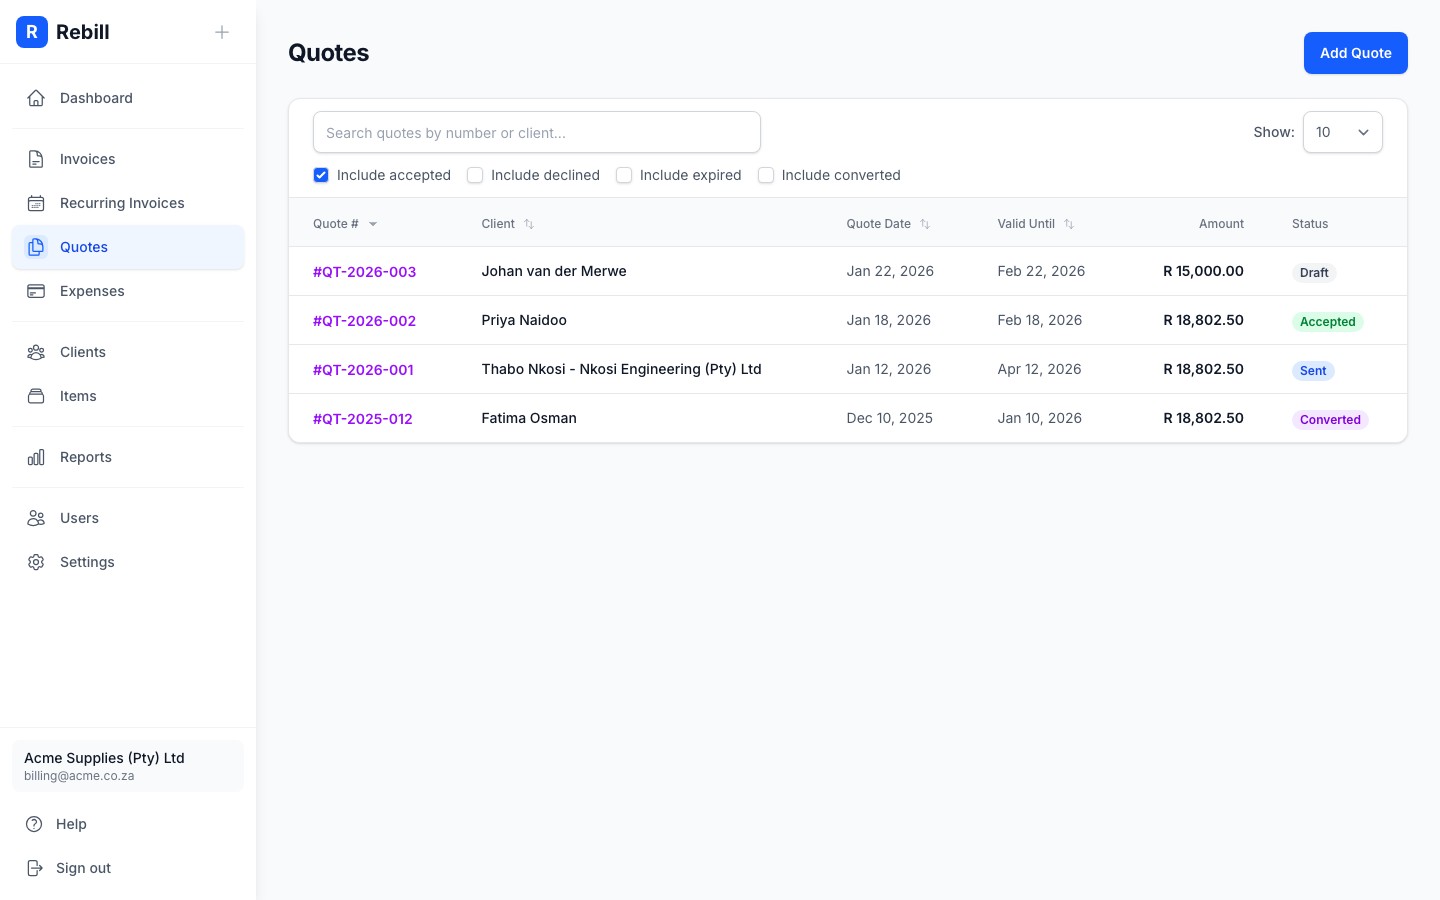Check the Include converted option

coord(766,175)
